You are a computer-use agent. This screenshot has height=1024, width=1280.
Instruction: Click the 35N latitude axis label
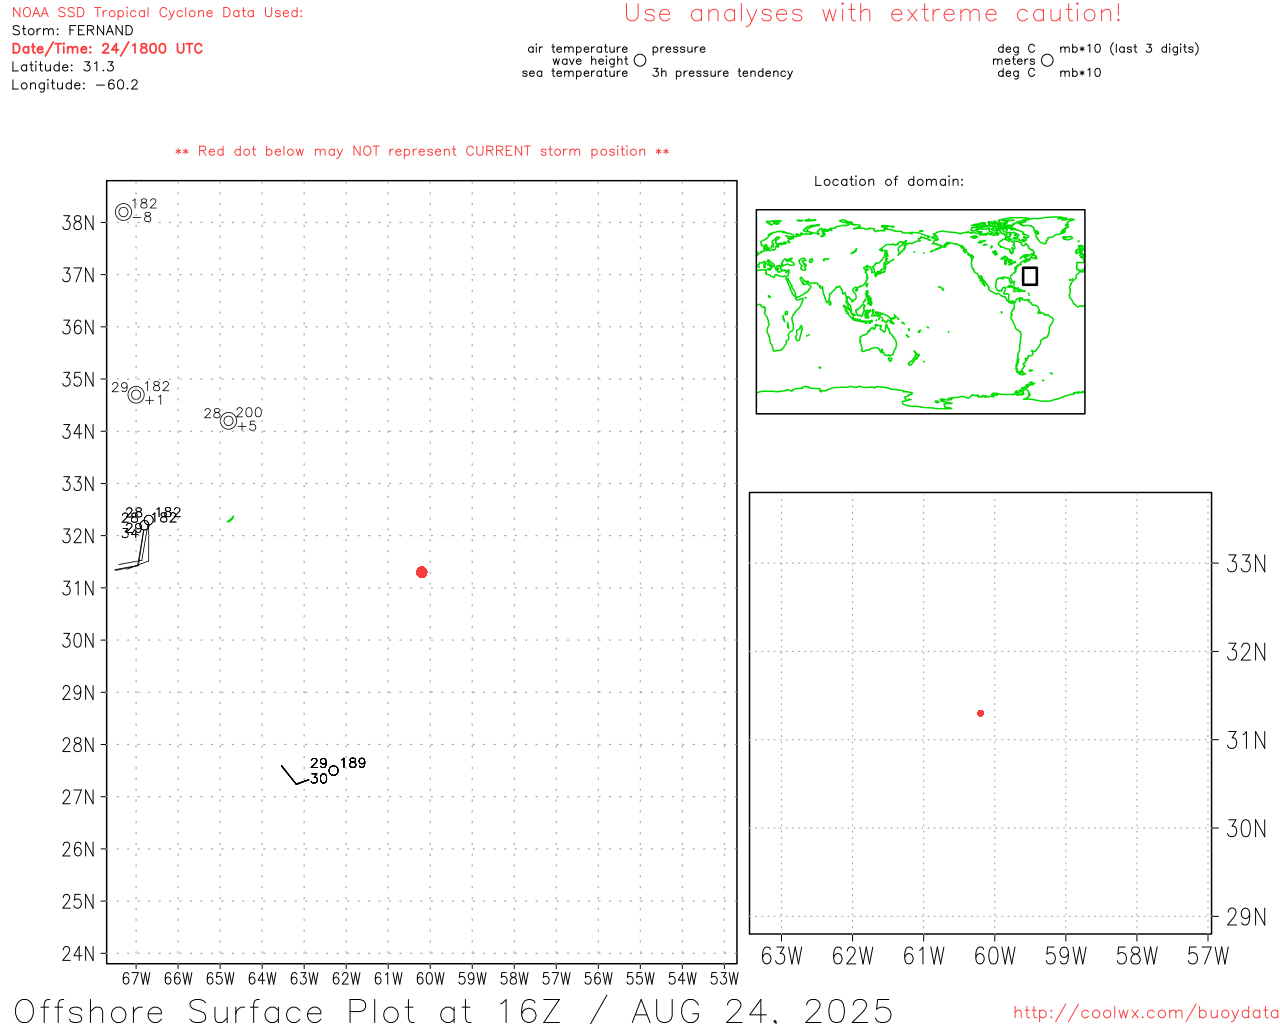click(x=79, y=380)
